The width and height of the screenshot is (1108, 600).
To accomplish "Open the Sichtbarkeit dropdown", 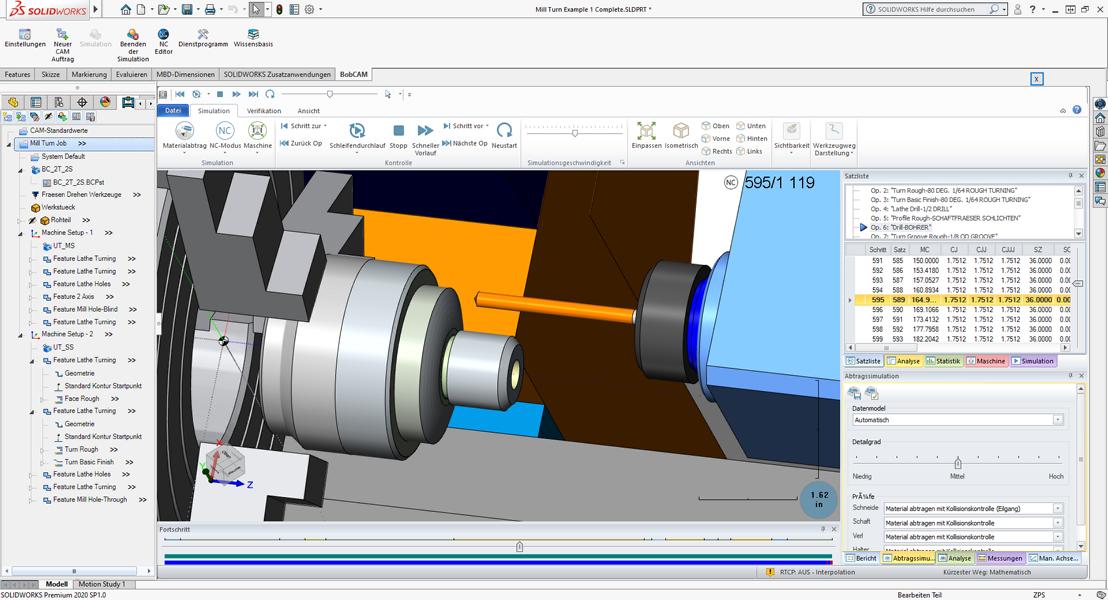I will [x=791, y=136].
